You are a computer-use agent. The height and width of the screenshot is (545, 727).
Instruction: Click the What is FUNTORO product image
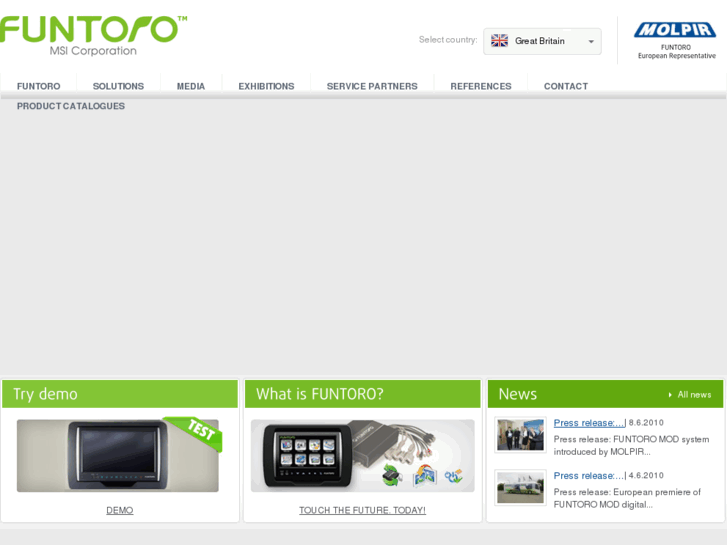tap(363, 455)
